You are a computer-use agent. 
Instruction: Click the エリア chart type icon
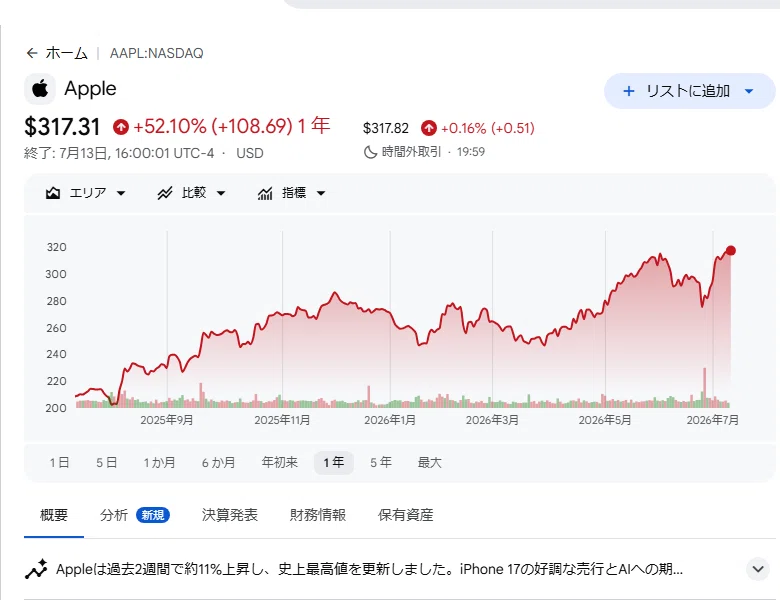[53, 193]
